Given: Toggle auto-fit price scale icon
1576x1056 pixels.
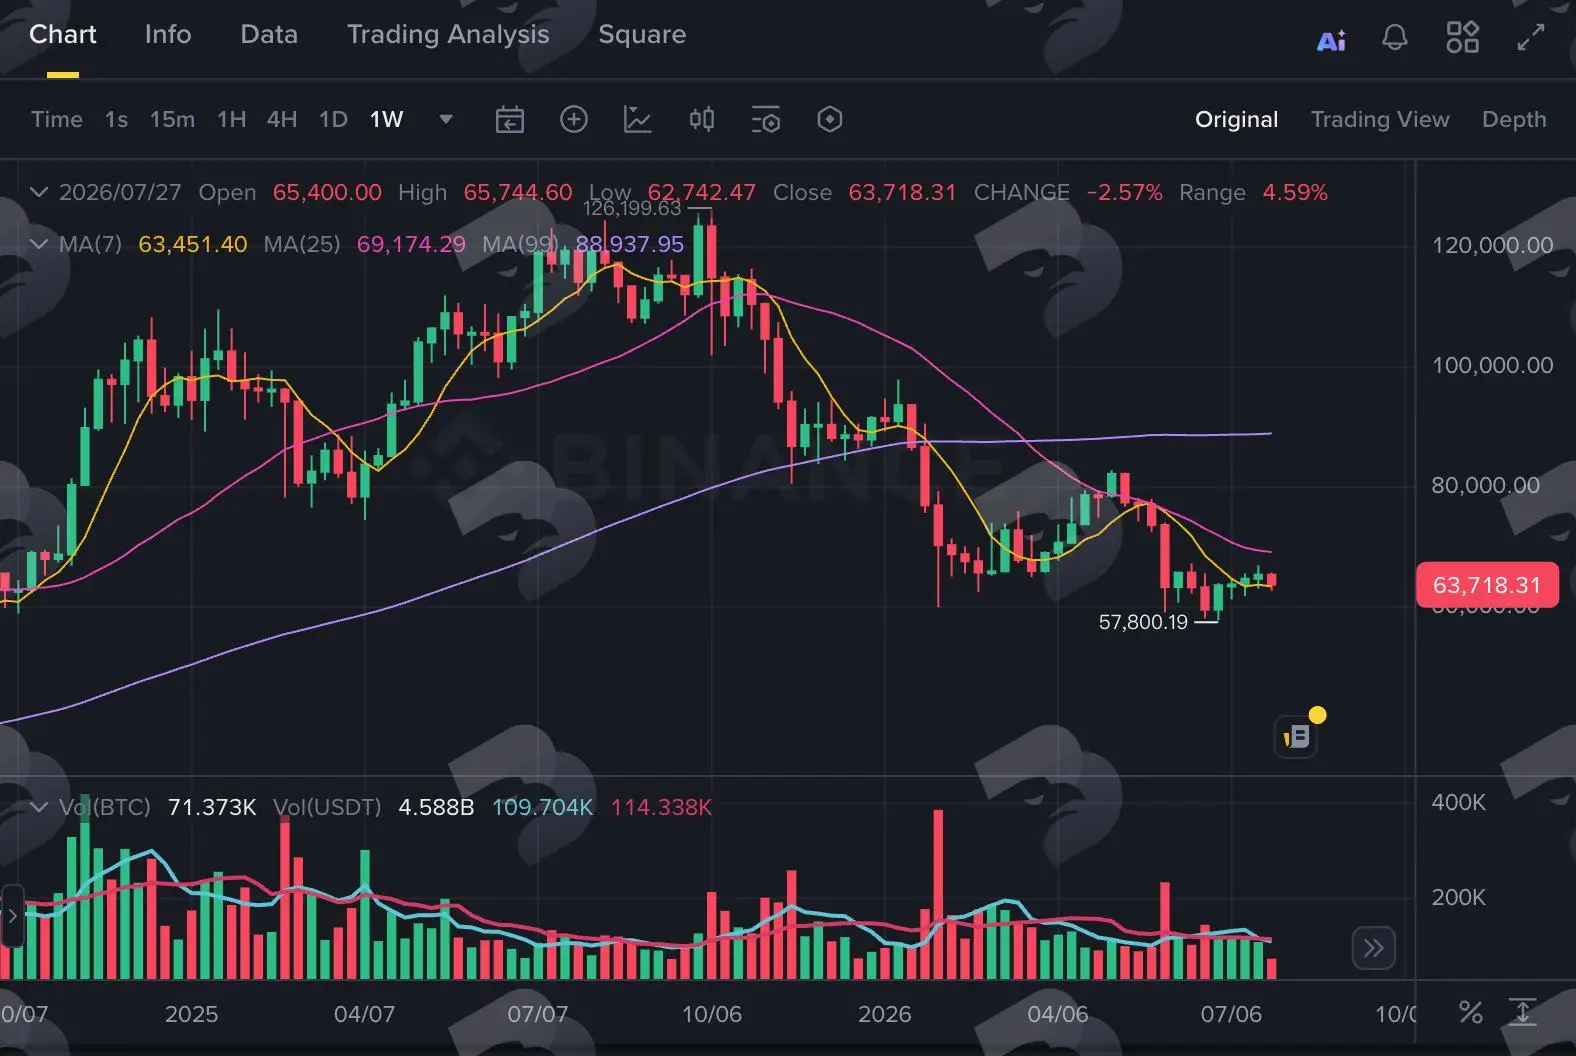Looking at the screenshot, I should pos(1522,1012).
